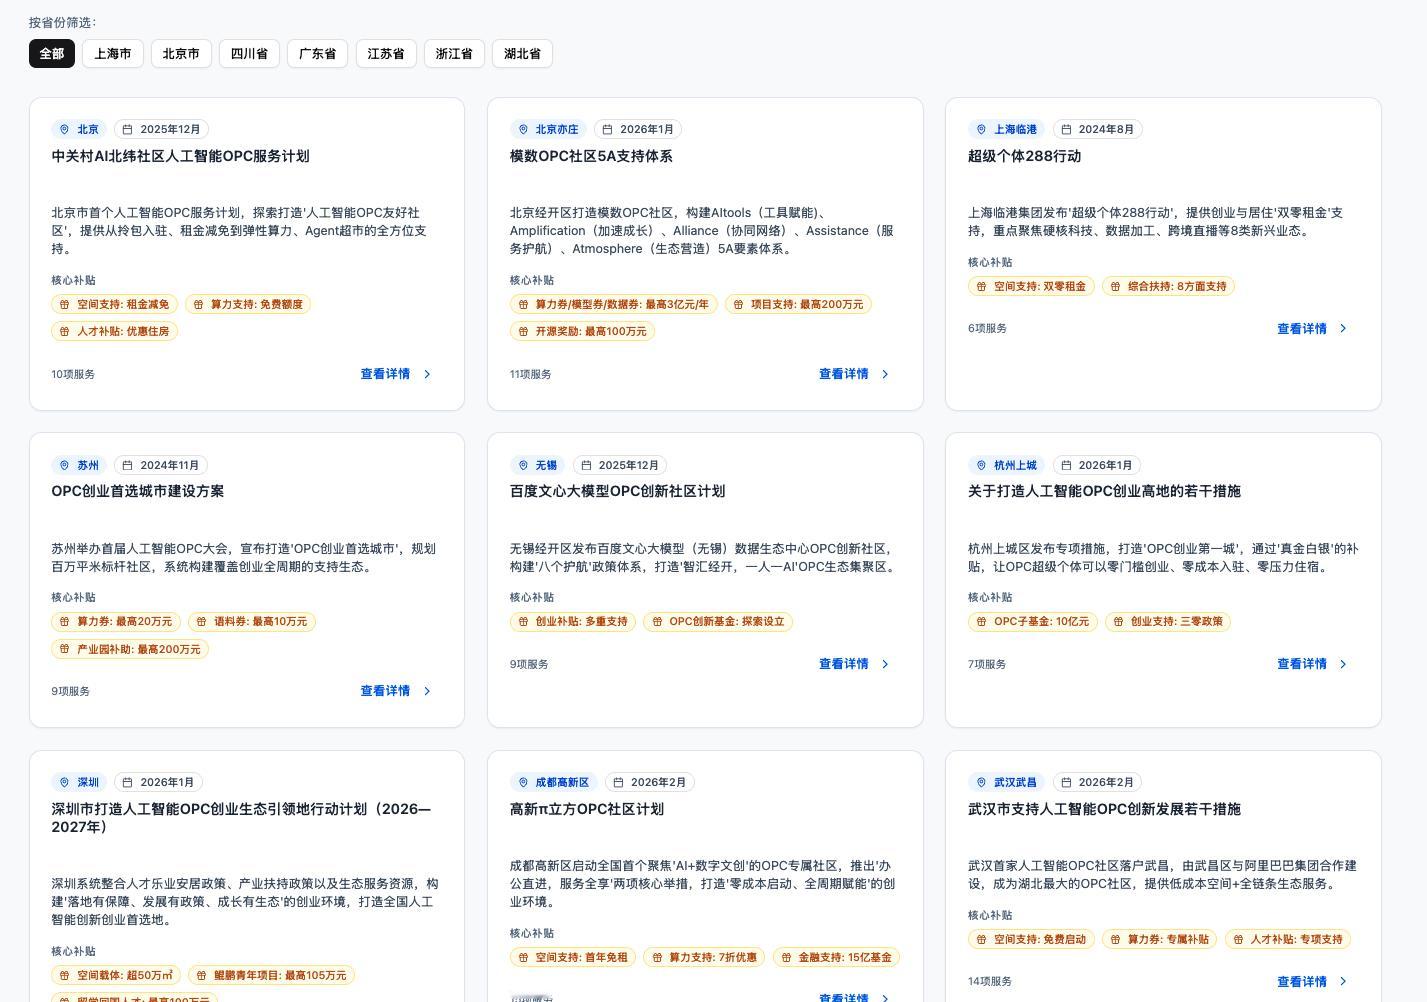Click the calendar icon beside 2026年1月 on 深圳 card
This screenshot has height=1002, width=1427.
[128, 782]
